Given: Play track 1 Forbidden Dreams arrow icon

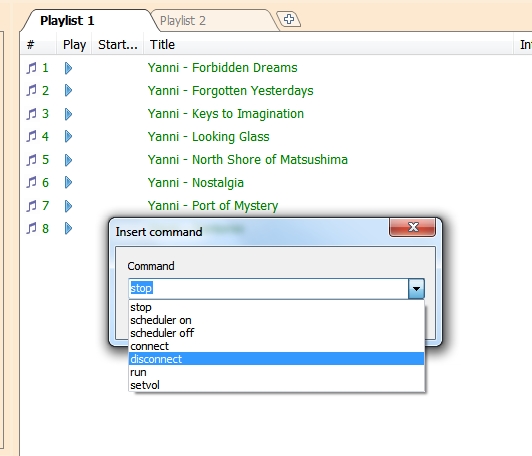Looking at the screenshot, I should point(68,68).
